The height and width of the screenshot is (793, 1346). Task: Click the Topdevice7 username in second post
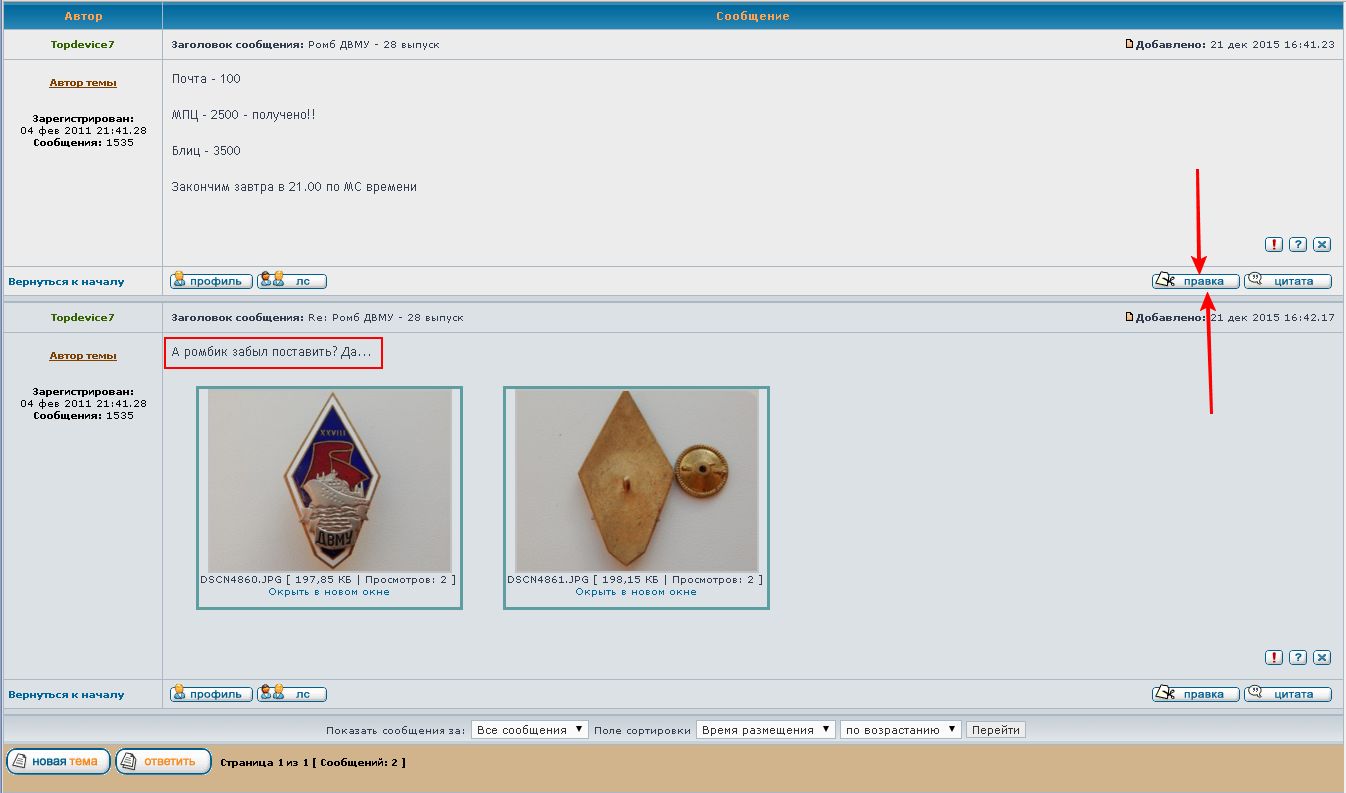[x=83, y=317]
